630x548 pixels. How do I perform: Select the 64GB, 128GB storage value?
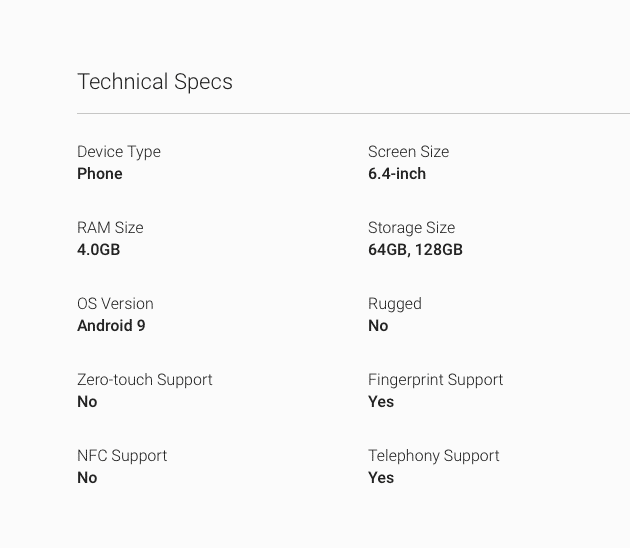pyautogui.click(x=415, y=250)
